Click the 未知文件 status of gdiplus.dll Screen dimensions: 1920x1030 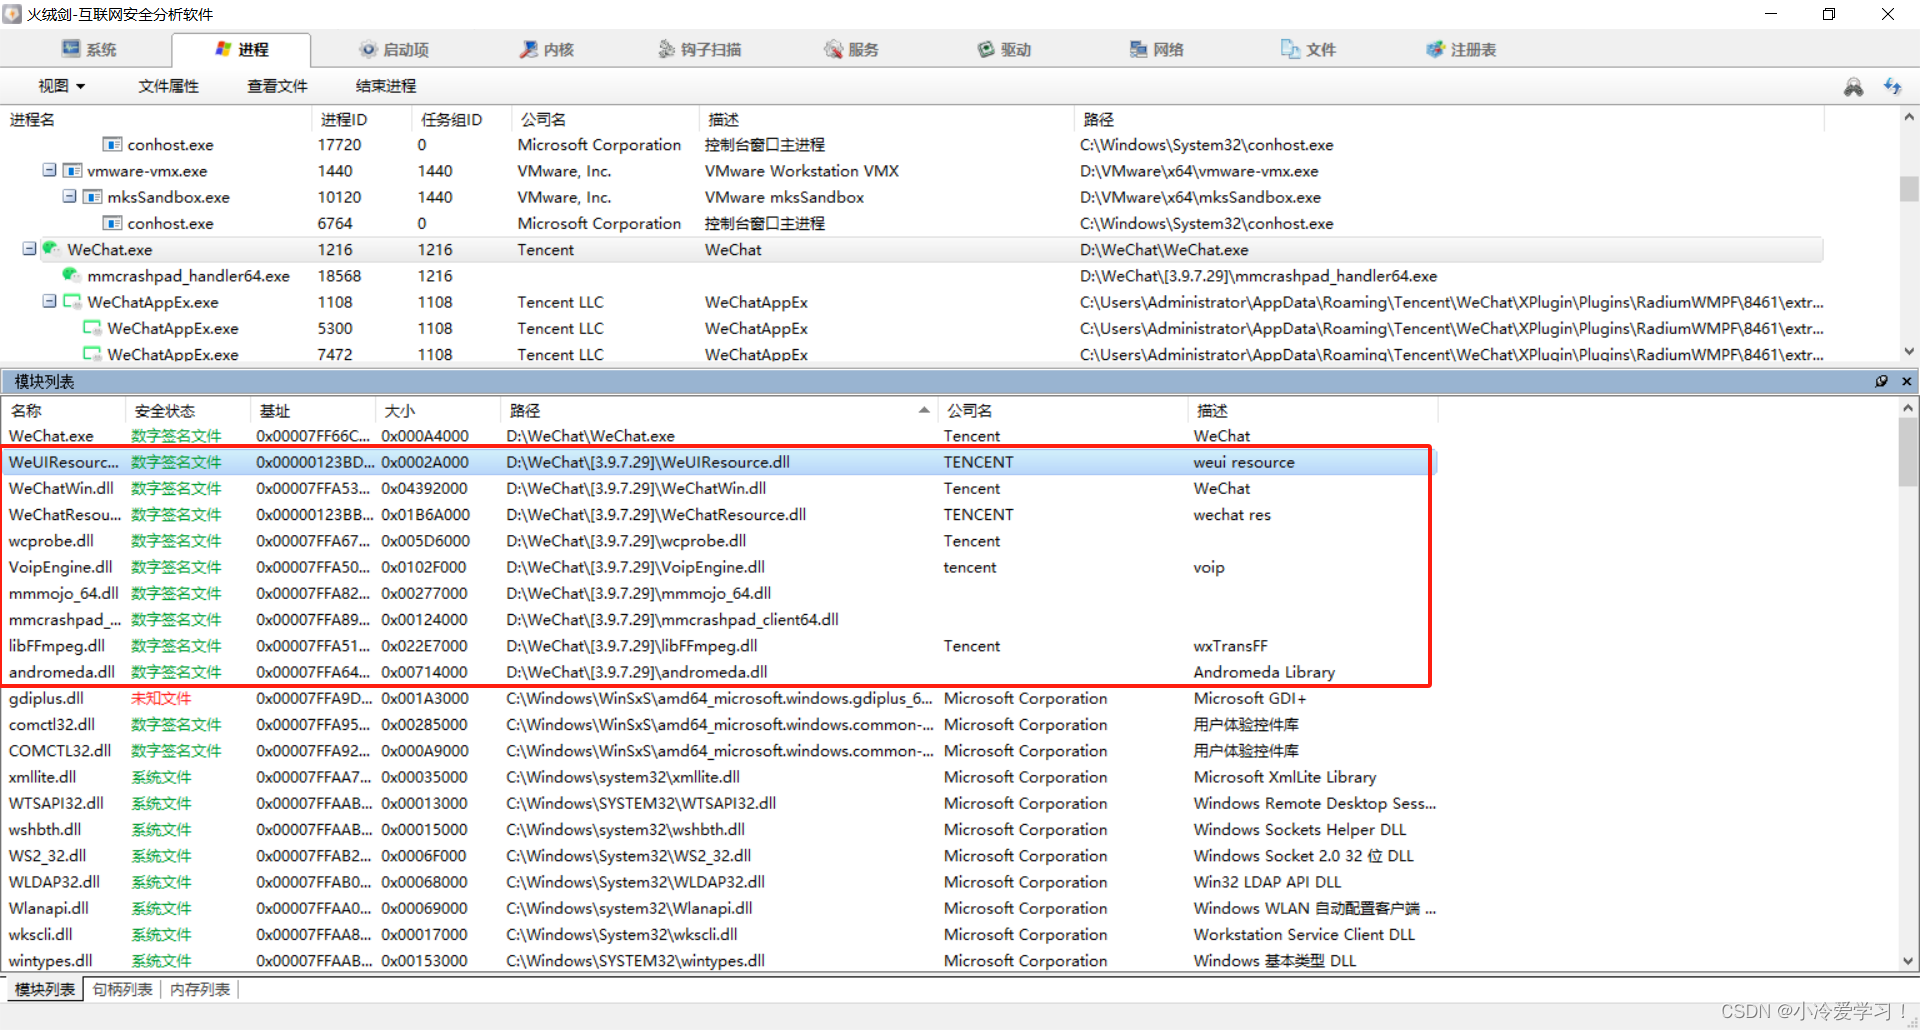[161, 698]
